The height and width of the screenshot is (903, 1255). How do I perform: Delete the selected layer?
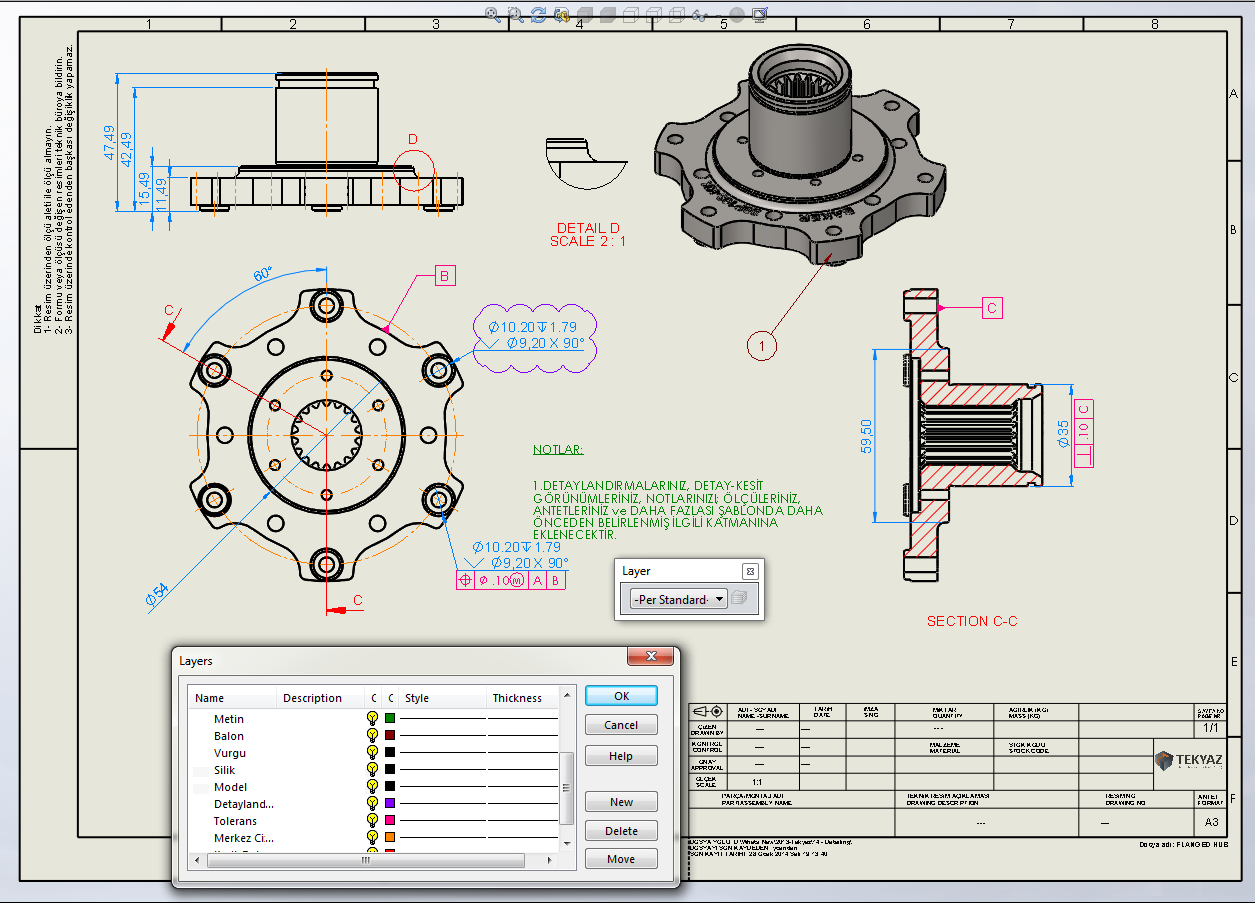[x=620, y=830]
